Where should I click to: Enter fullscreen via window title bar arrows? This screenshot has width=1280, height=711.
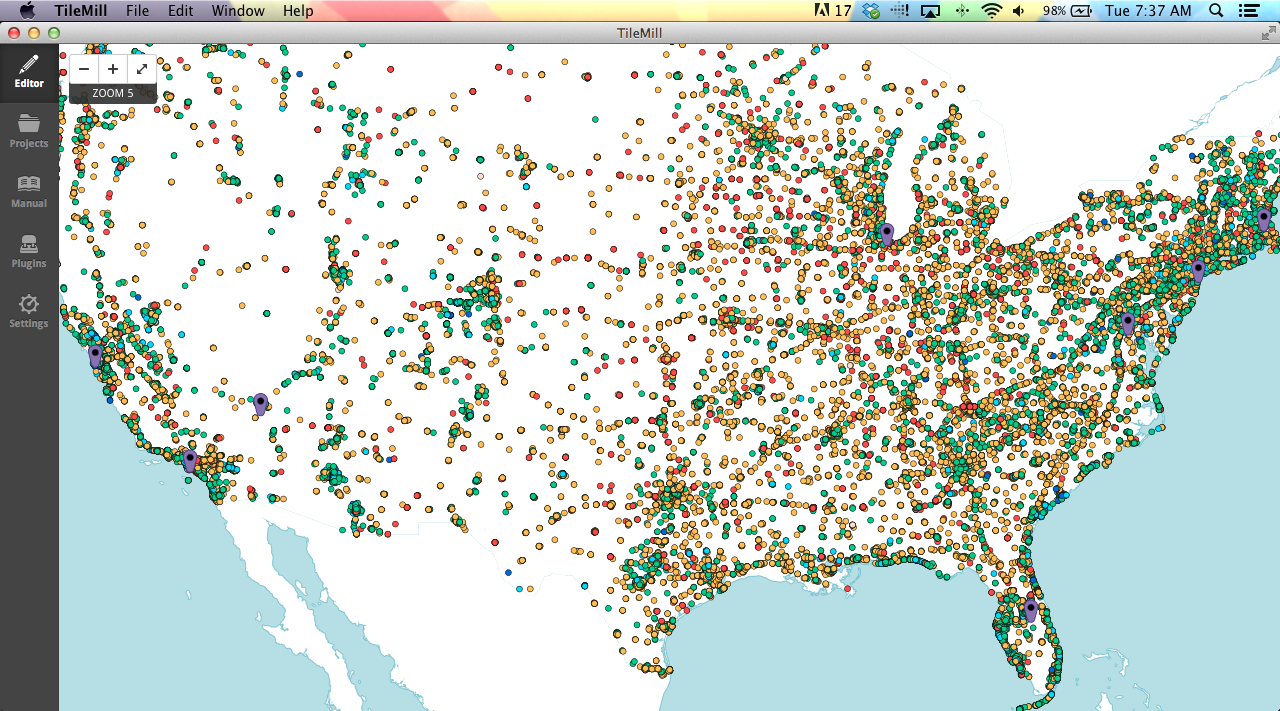point(1268,33)
